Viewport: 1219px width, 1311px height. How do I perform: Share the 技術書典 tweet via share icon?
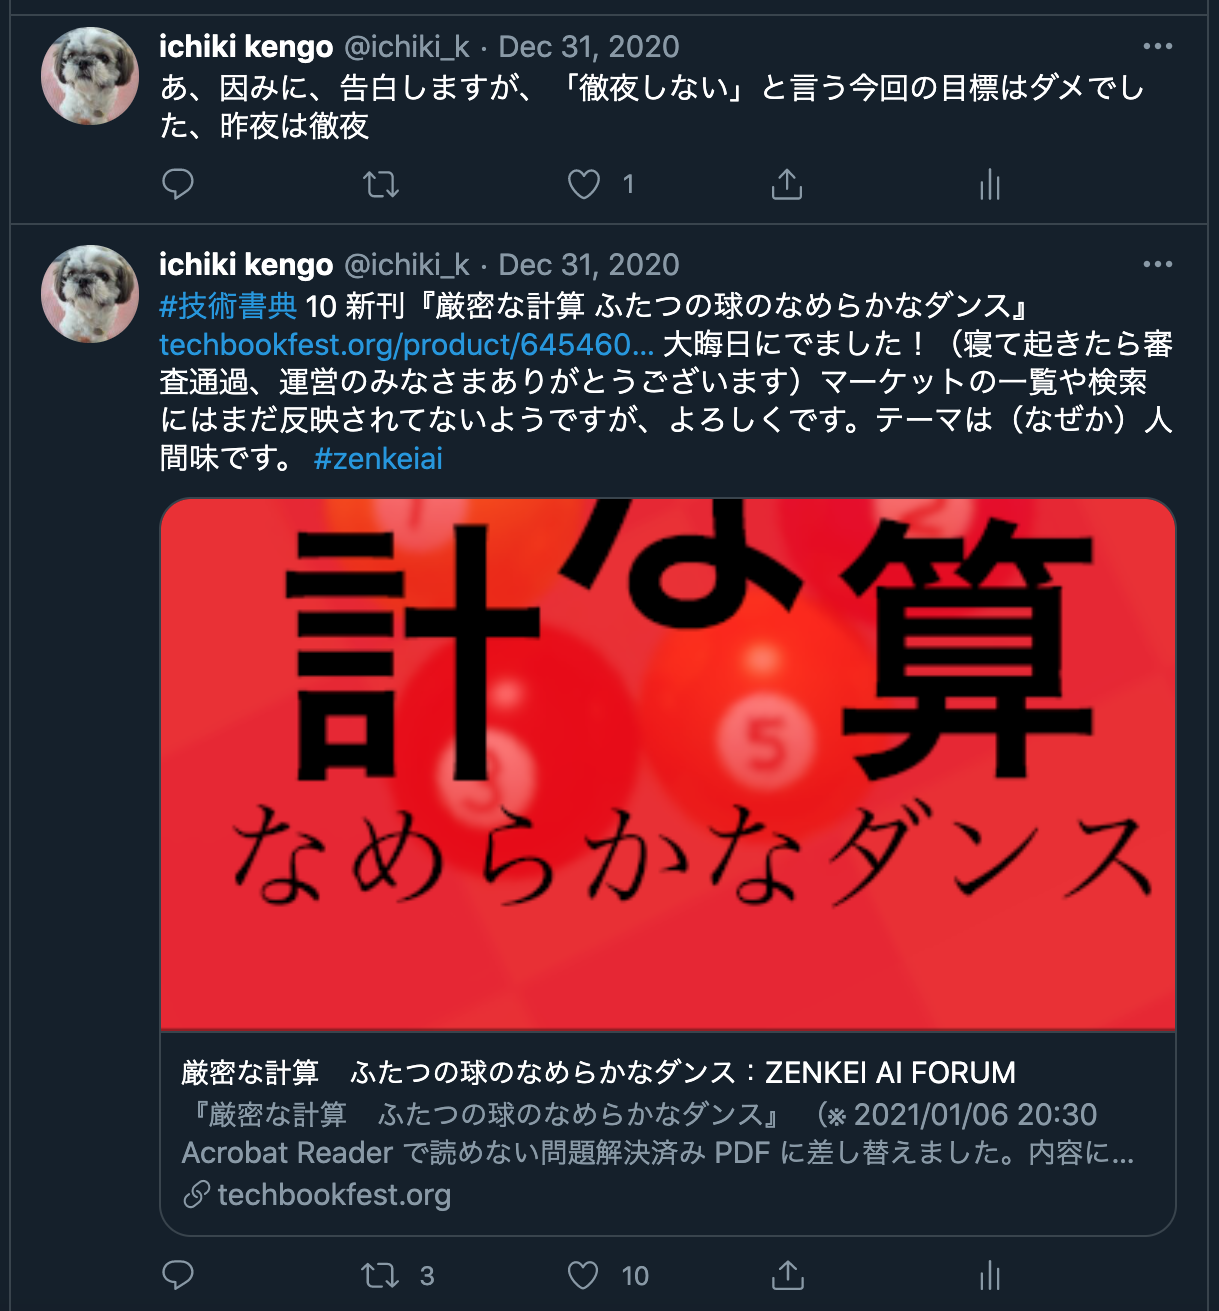[x=787, y=1275]
